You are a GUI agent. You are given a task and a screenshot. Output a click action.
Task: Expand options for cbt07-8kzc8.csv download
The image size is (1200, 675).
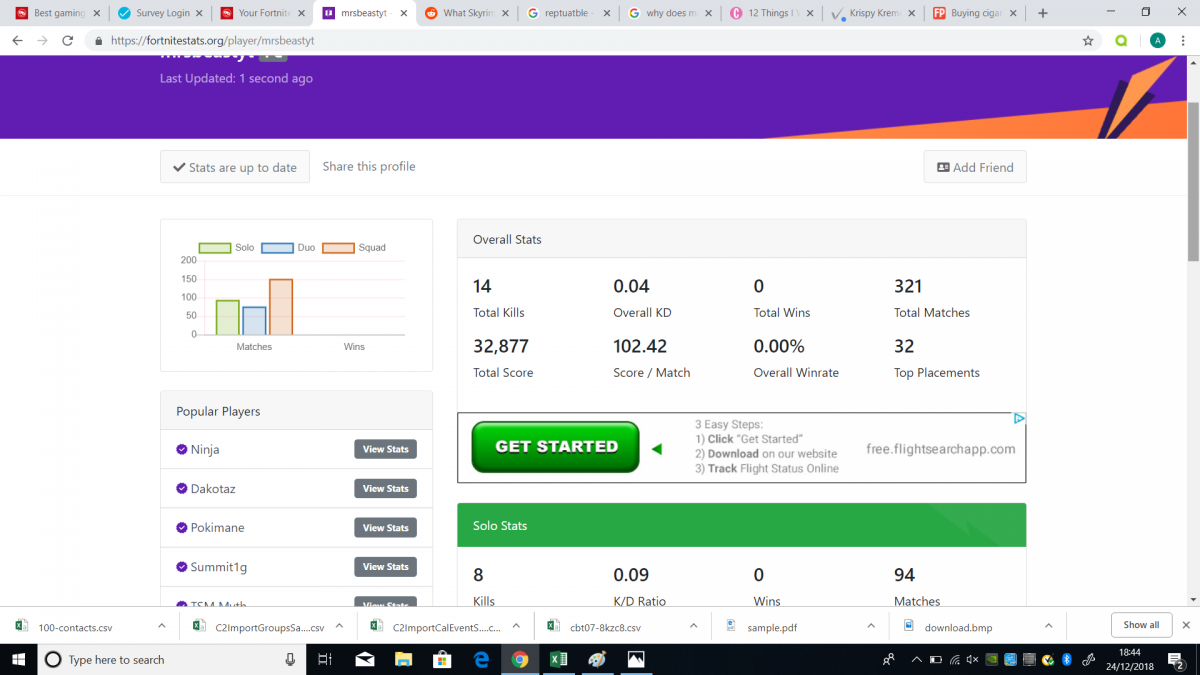694,626
